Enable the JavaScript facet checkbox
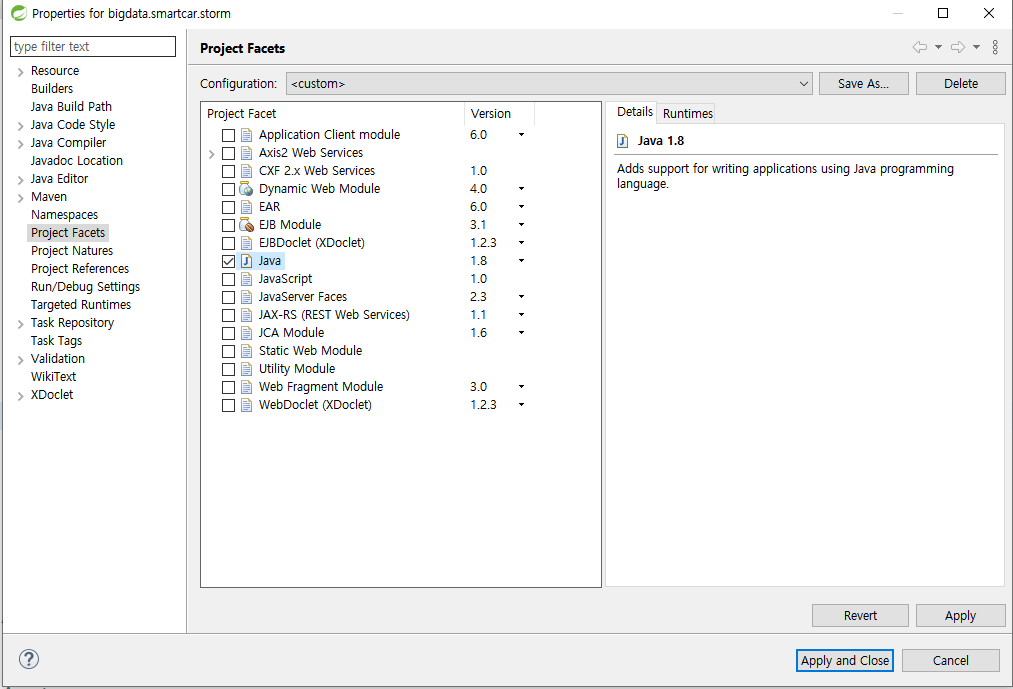 pyautogui.click(x=228, y=279)
